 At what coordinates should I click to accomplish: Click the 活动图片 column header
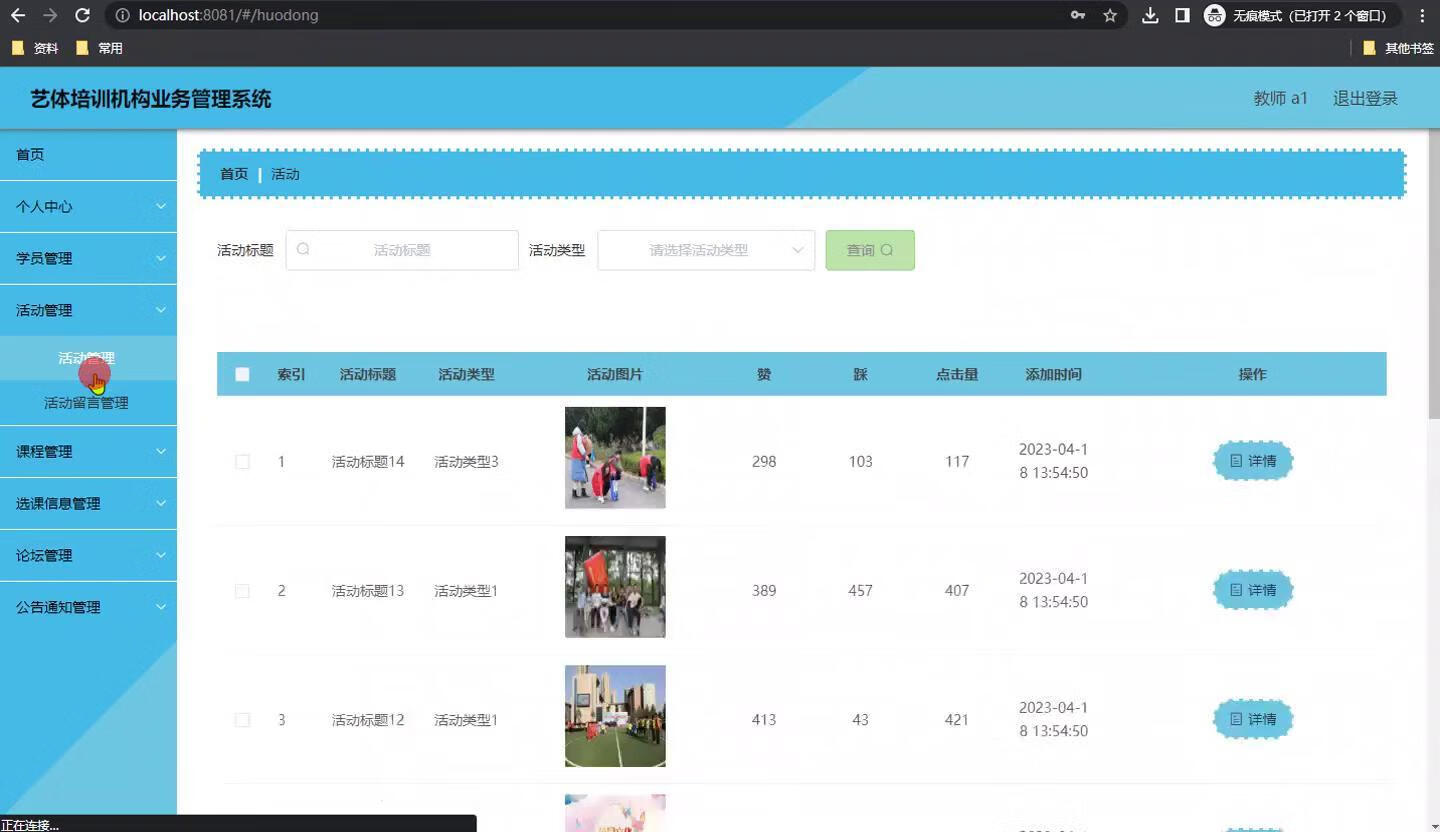tap(615, 374)
